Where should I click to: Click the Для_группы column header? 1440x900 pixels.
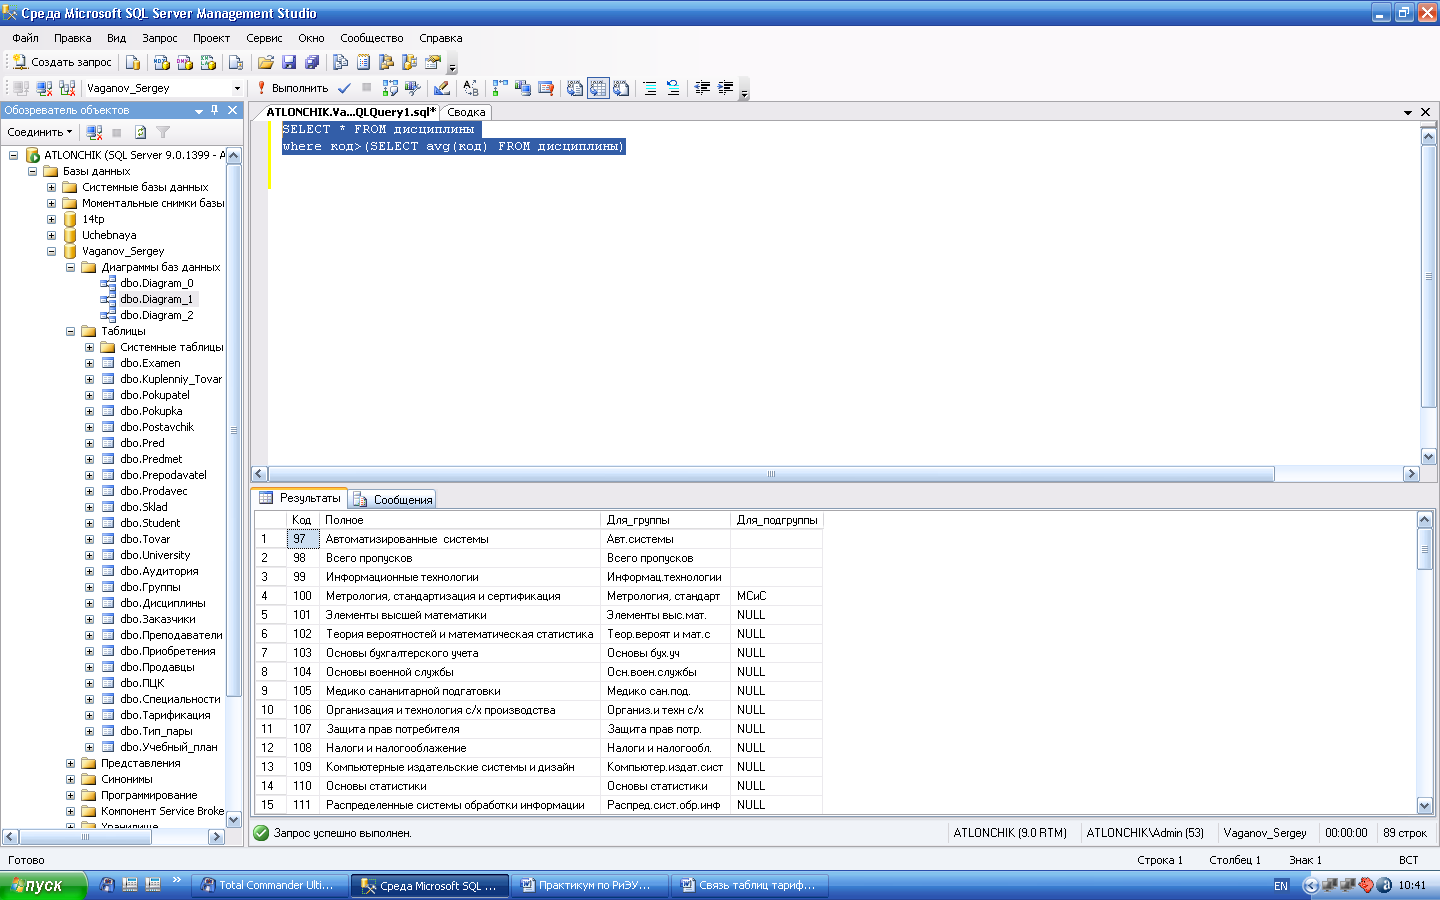[666, 520]
